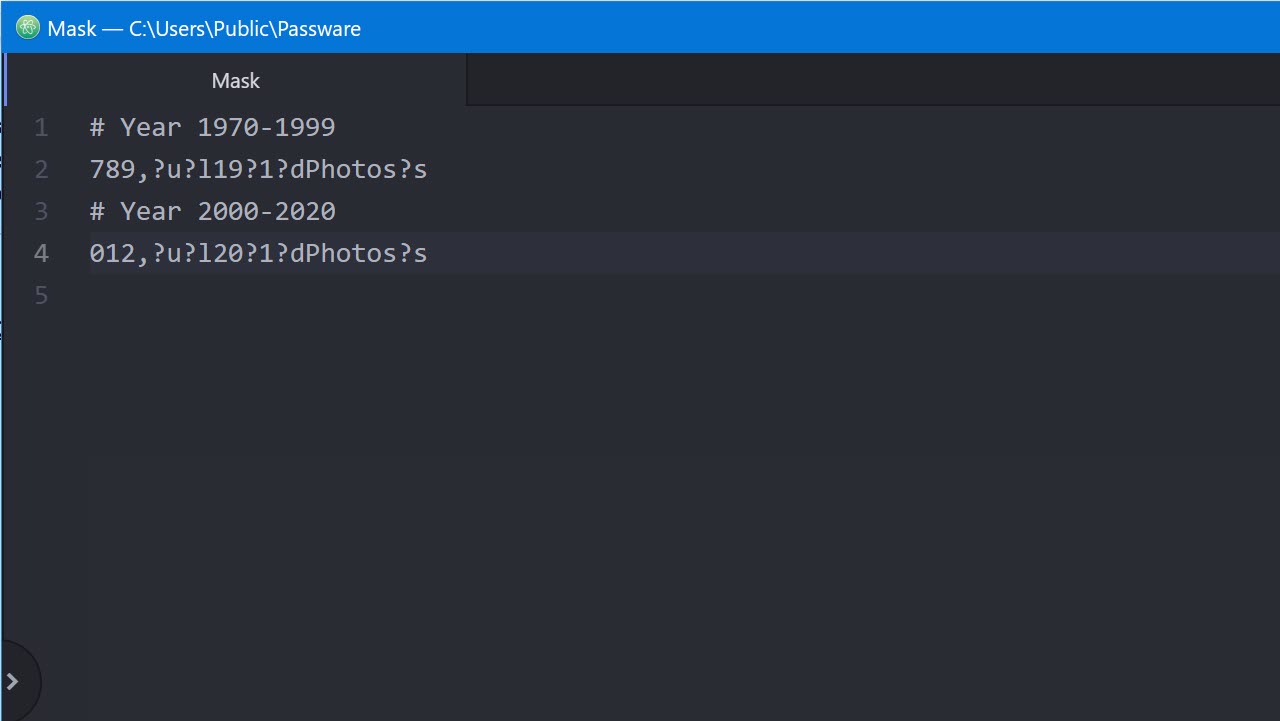Click the Mask title text in the title bar
Screen dimensions: 1280x721
point(74,28)
